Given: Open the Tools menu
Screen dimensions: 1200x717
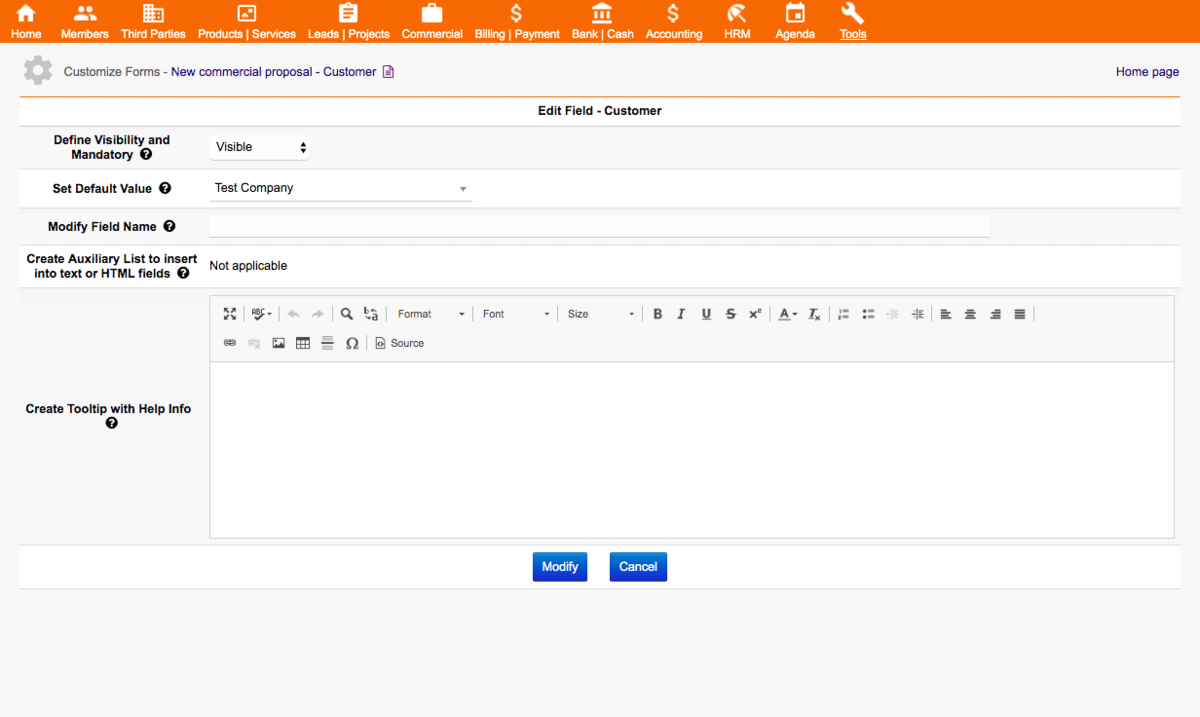Looking at the screenshot, I should click(x=852, y=21).
